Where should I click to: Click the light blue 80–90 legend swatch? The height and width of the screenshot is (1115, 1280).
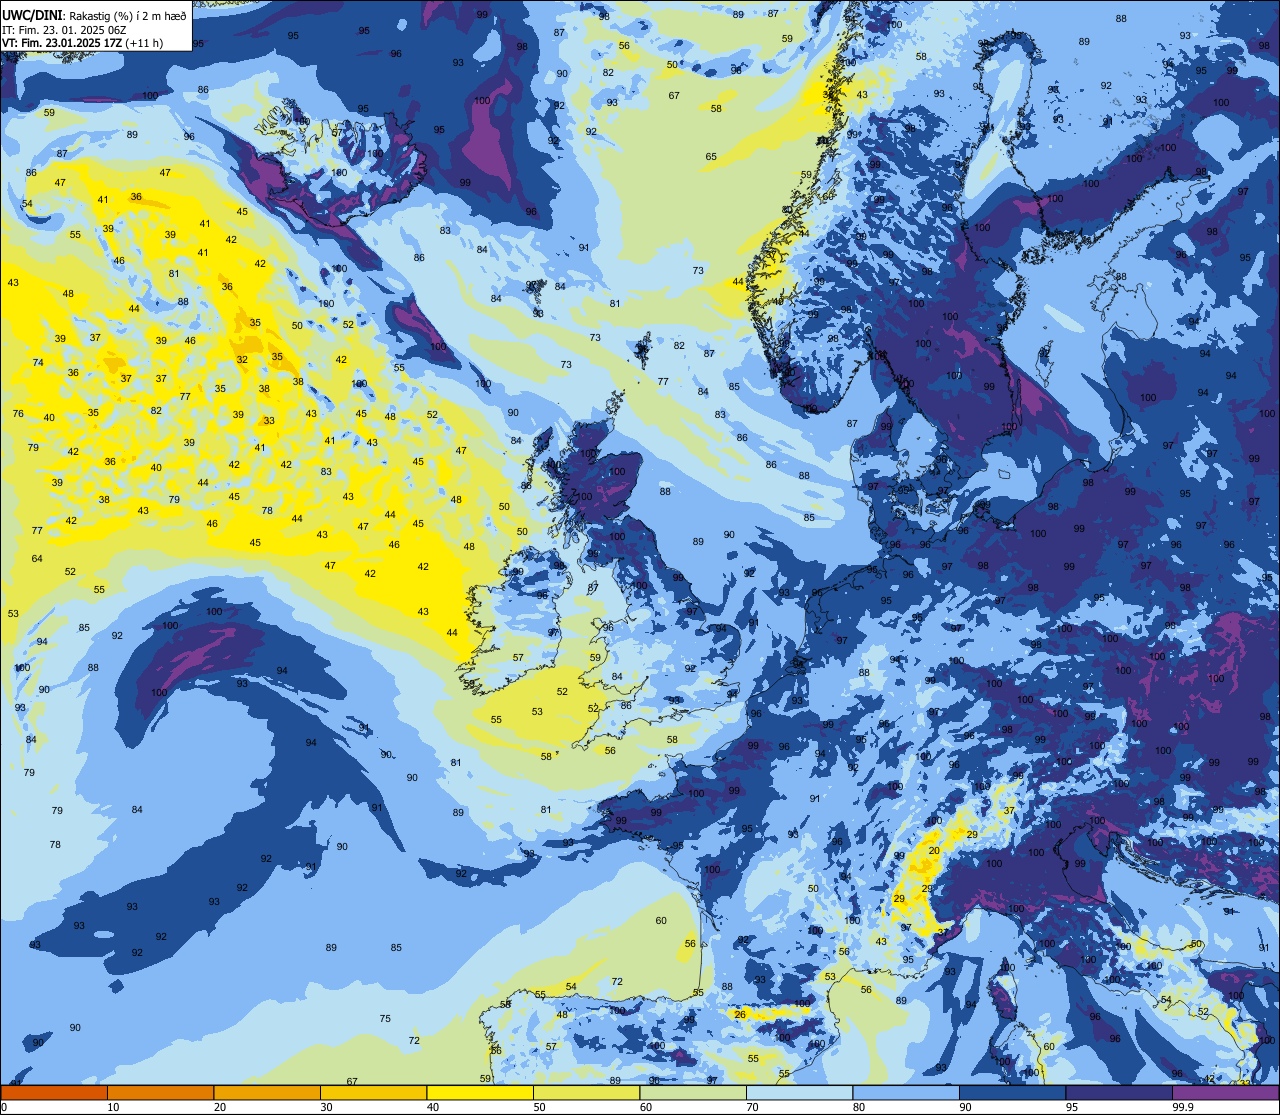pos(906,1092)
